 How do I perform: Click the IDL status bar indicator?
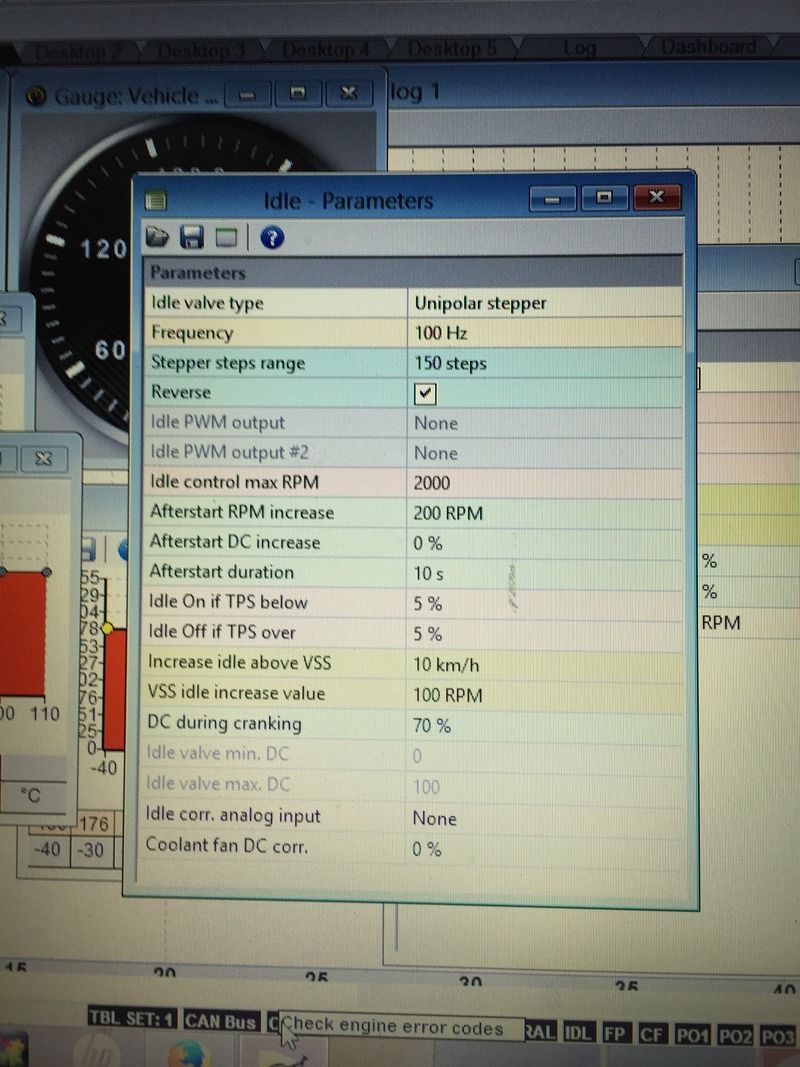click(577, 1032)
